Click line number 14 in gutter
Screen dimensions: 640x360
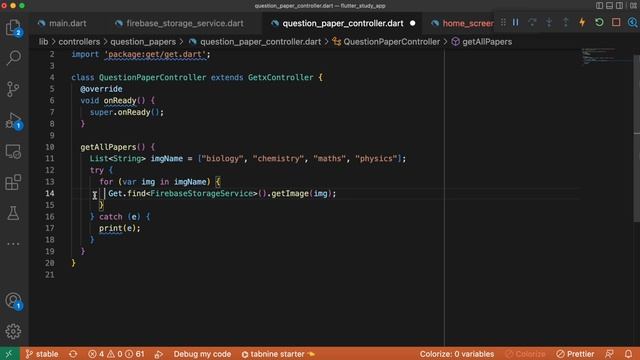49,193
